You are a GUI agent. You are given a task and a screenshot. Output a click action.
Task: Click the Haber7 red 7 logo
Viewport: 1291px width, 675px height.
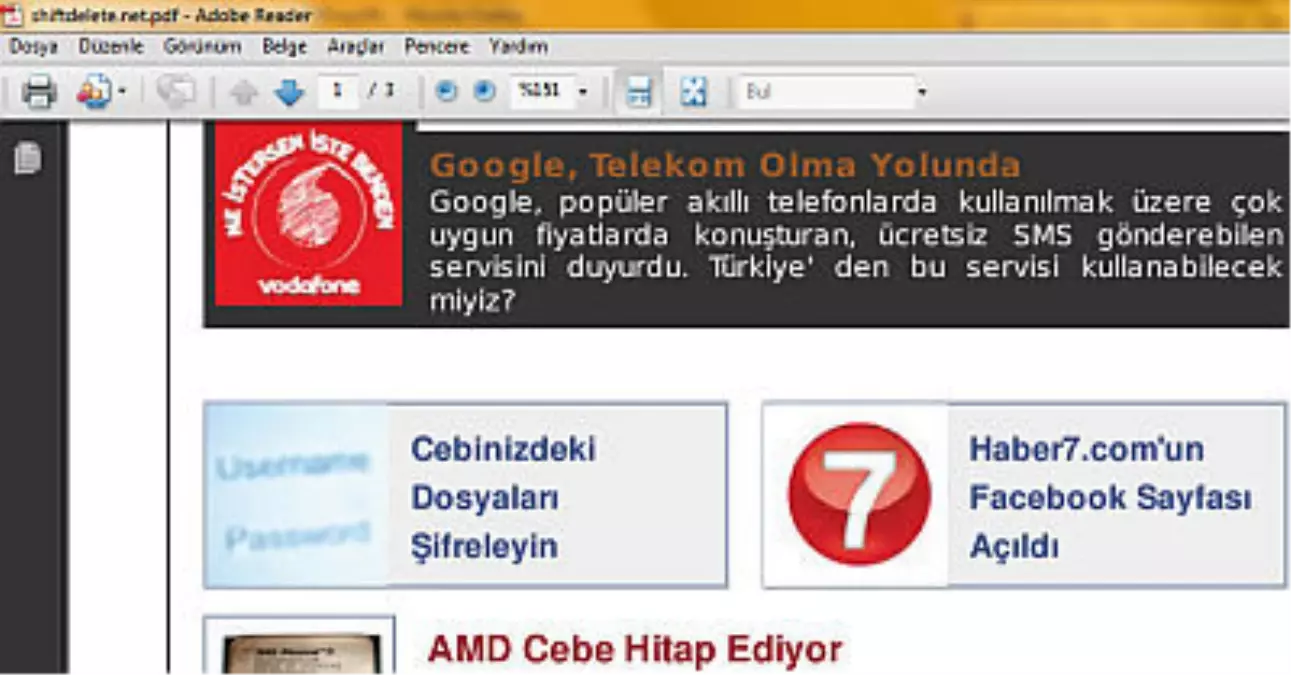859,494
